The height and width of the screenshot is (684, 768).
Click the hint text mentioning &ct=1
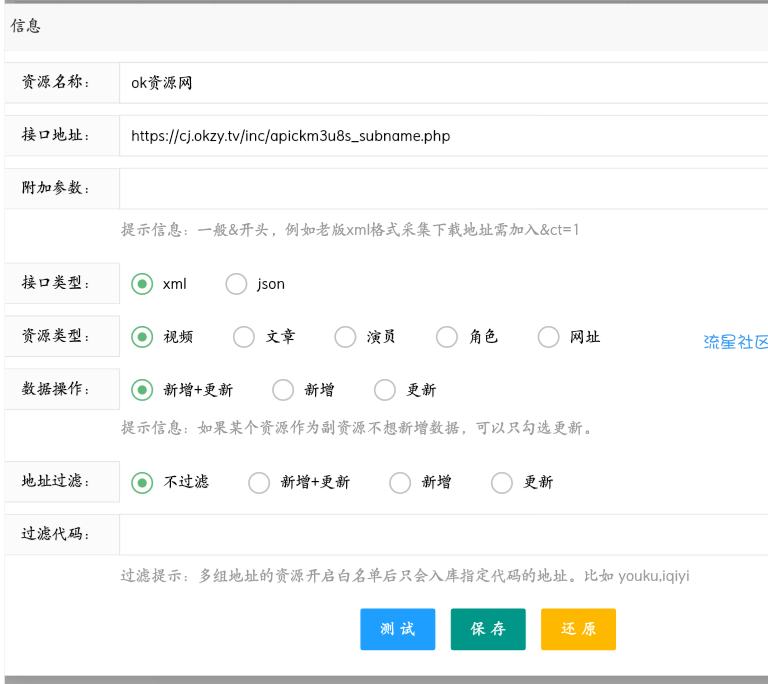[350, 229]
